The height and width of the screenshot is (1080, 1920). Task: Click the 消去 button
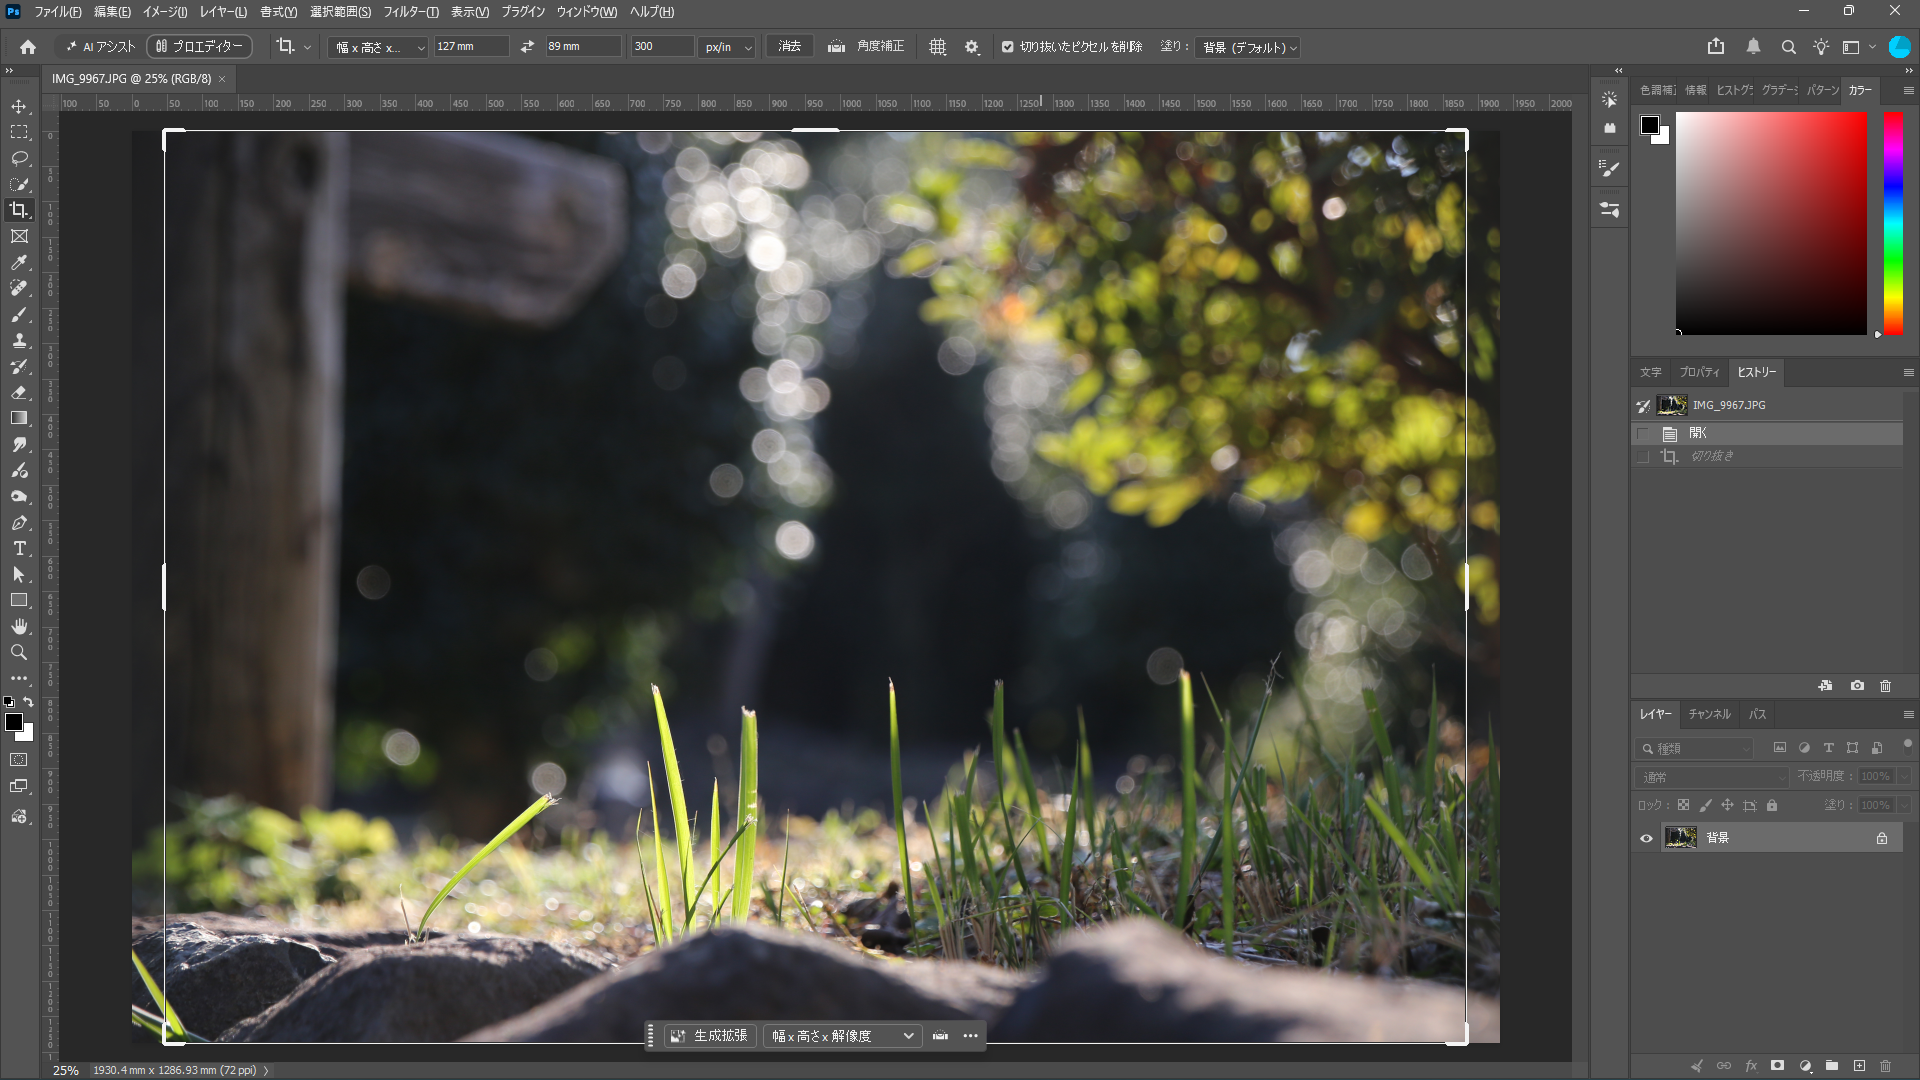790,46
